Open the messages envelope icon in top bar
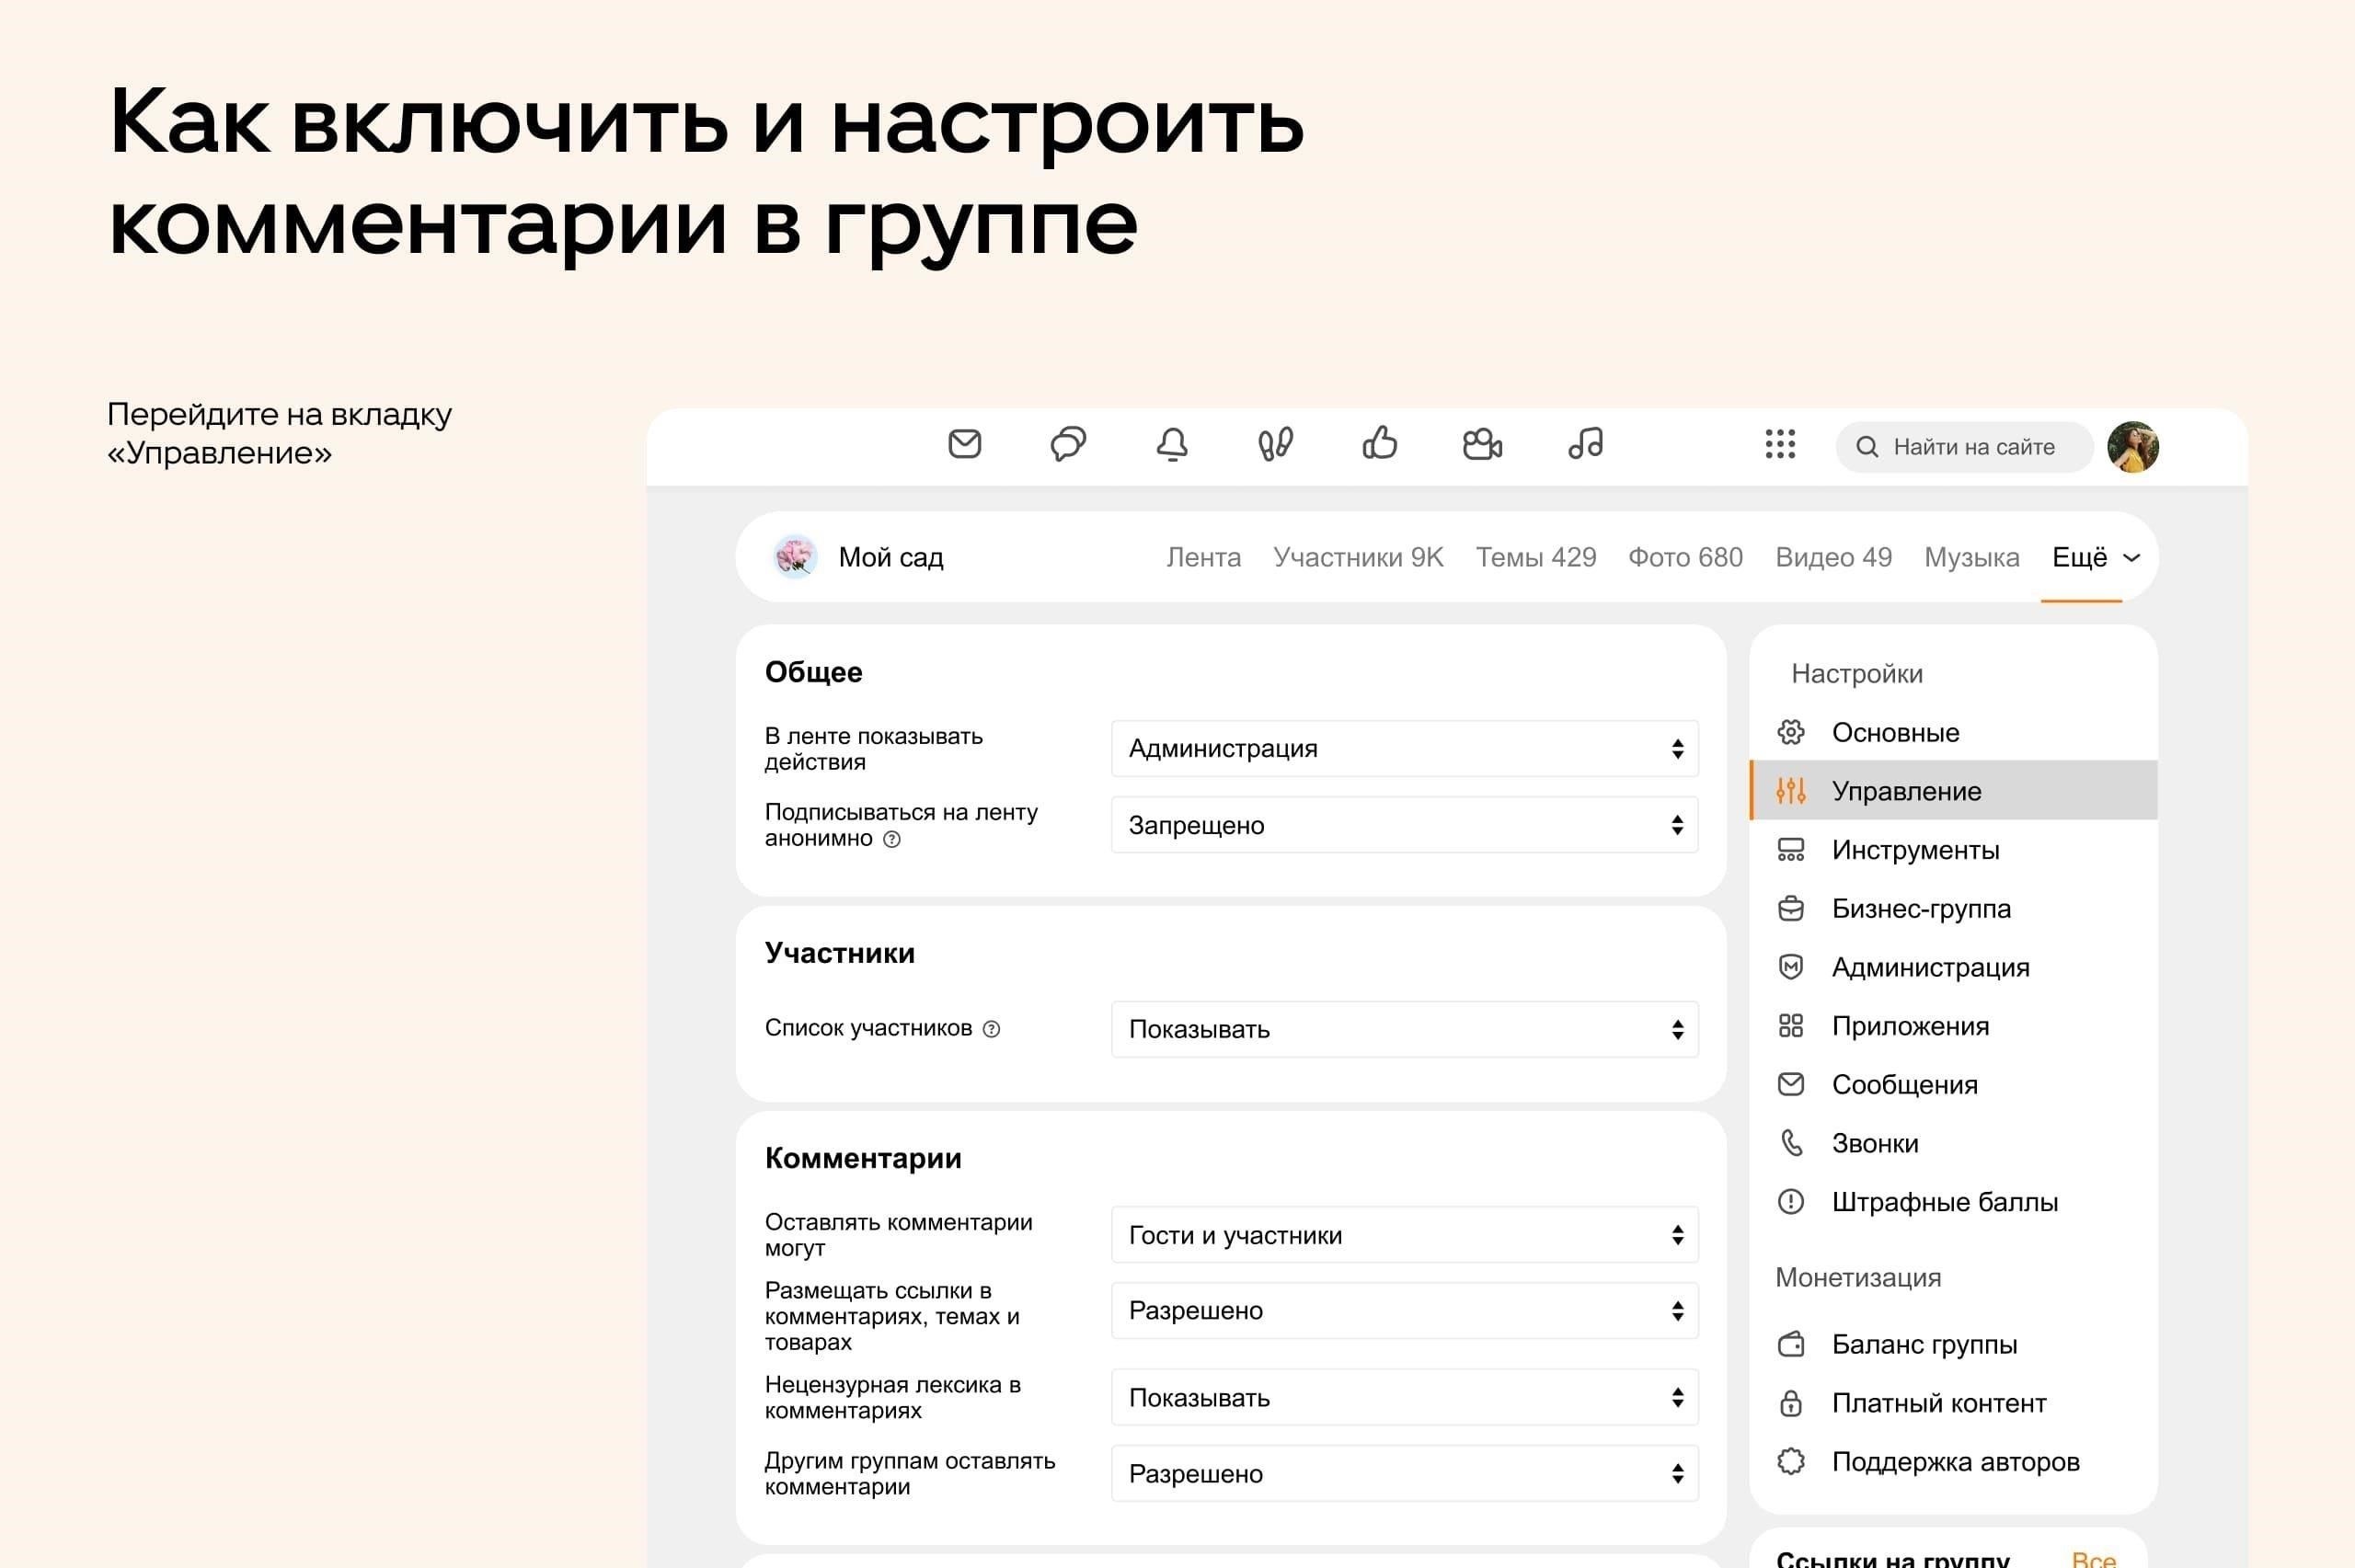Image resolution: width=2355 pixels, height=1568 pixels. (964, 444)
